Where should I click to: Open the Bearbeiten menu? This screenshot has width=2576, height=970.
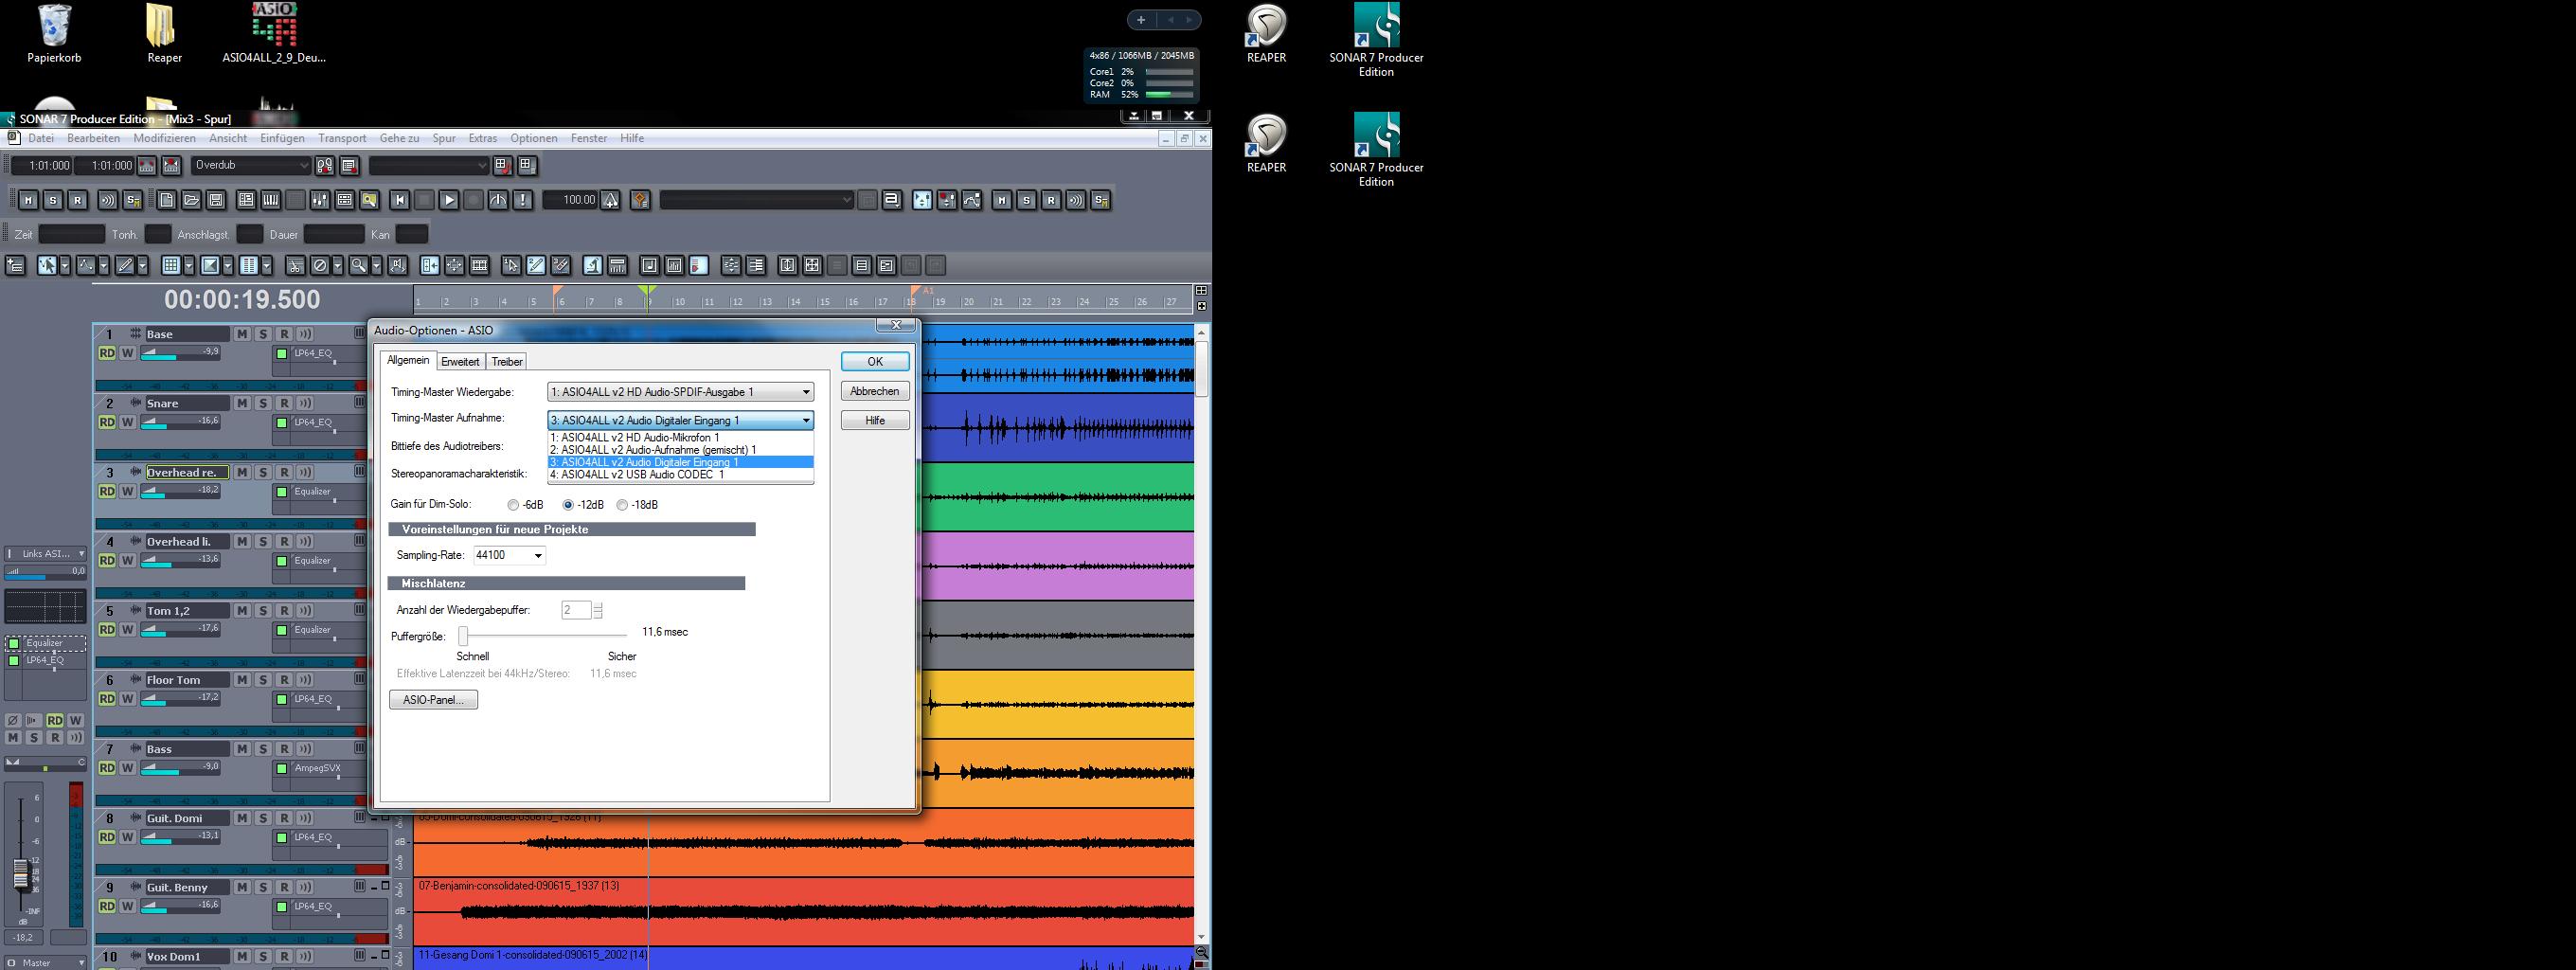93,138
